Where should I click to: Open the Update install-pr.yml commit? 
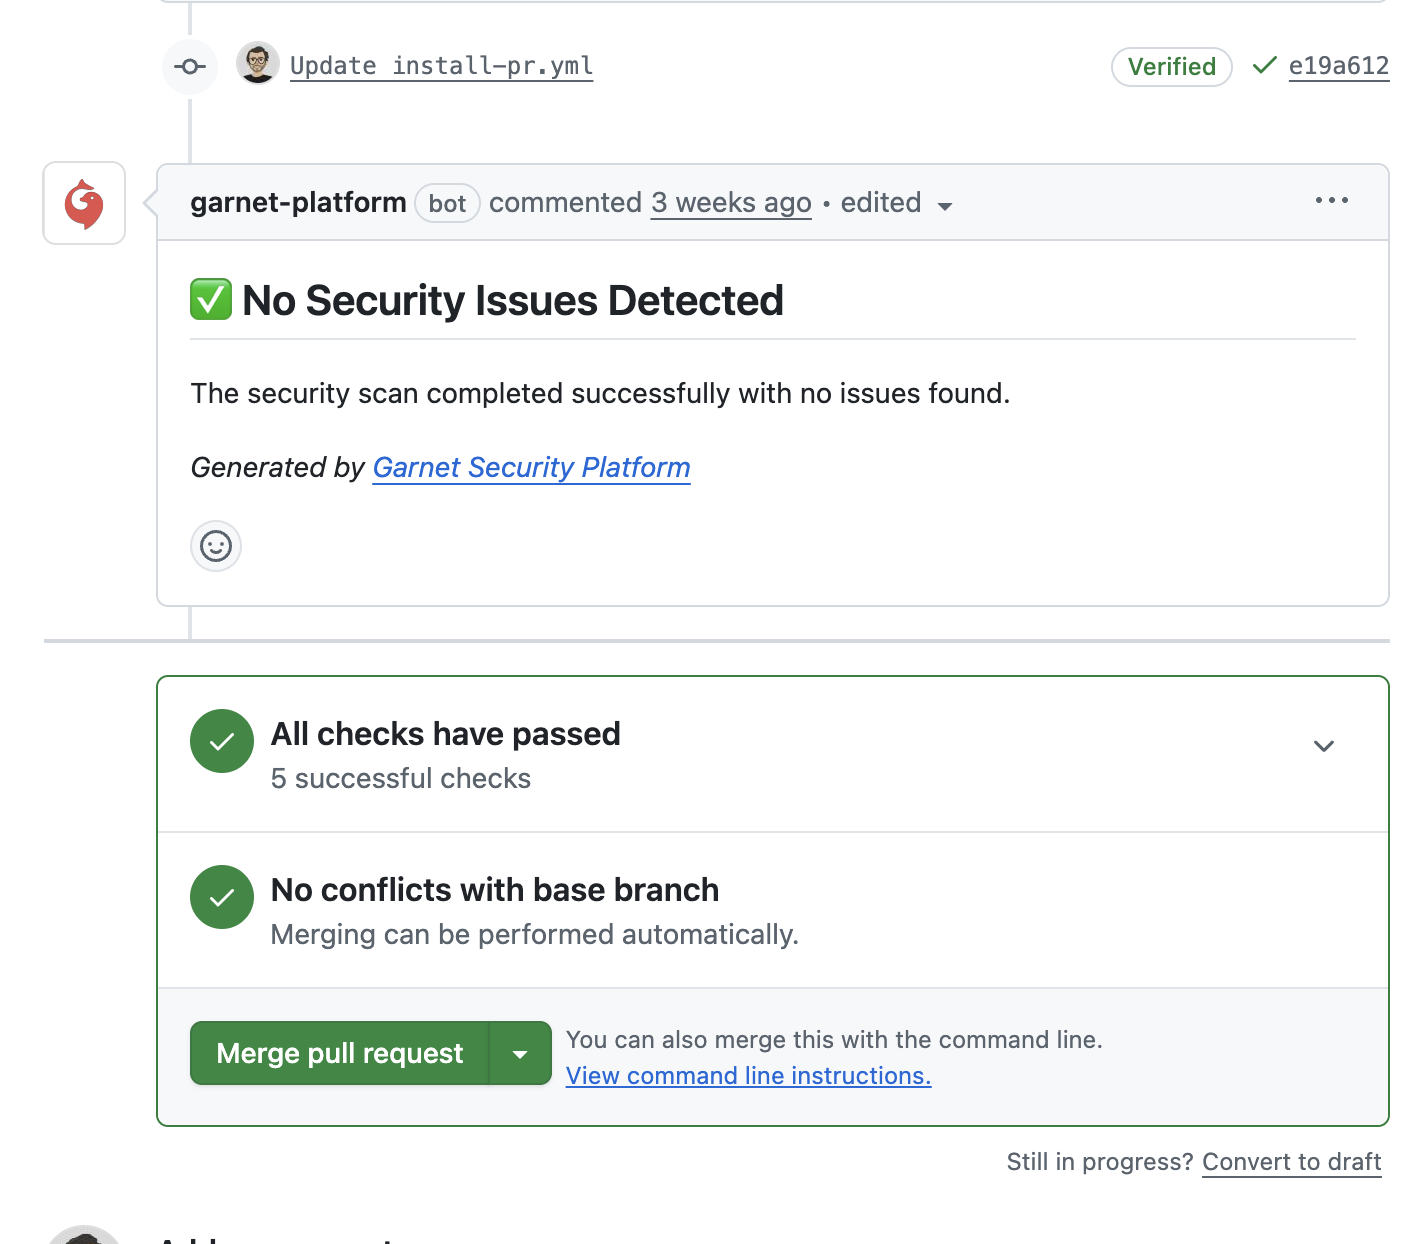441,65
